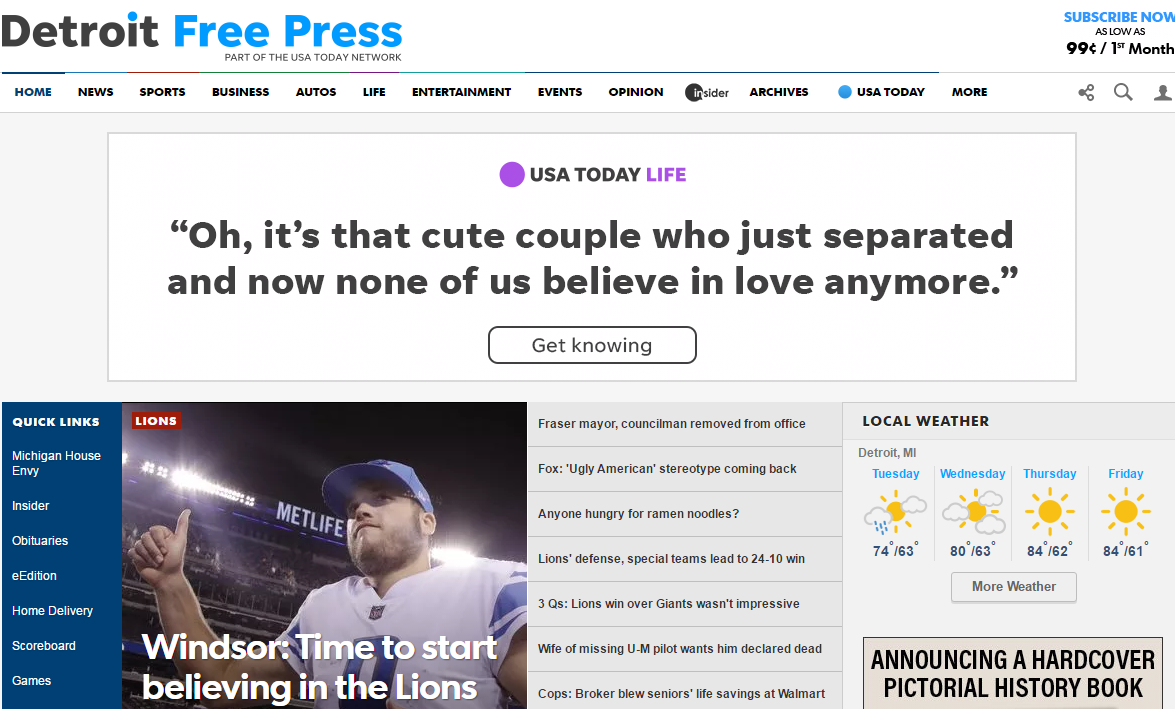This screenshot has width=1175, height=709.
Task: Click Tuesday's rainy weather icon
Action: click(895, 512)
